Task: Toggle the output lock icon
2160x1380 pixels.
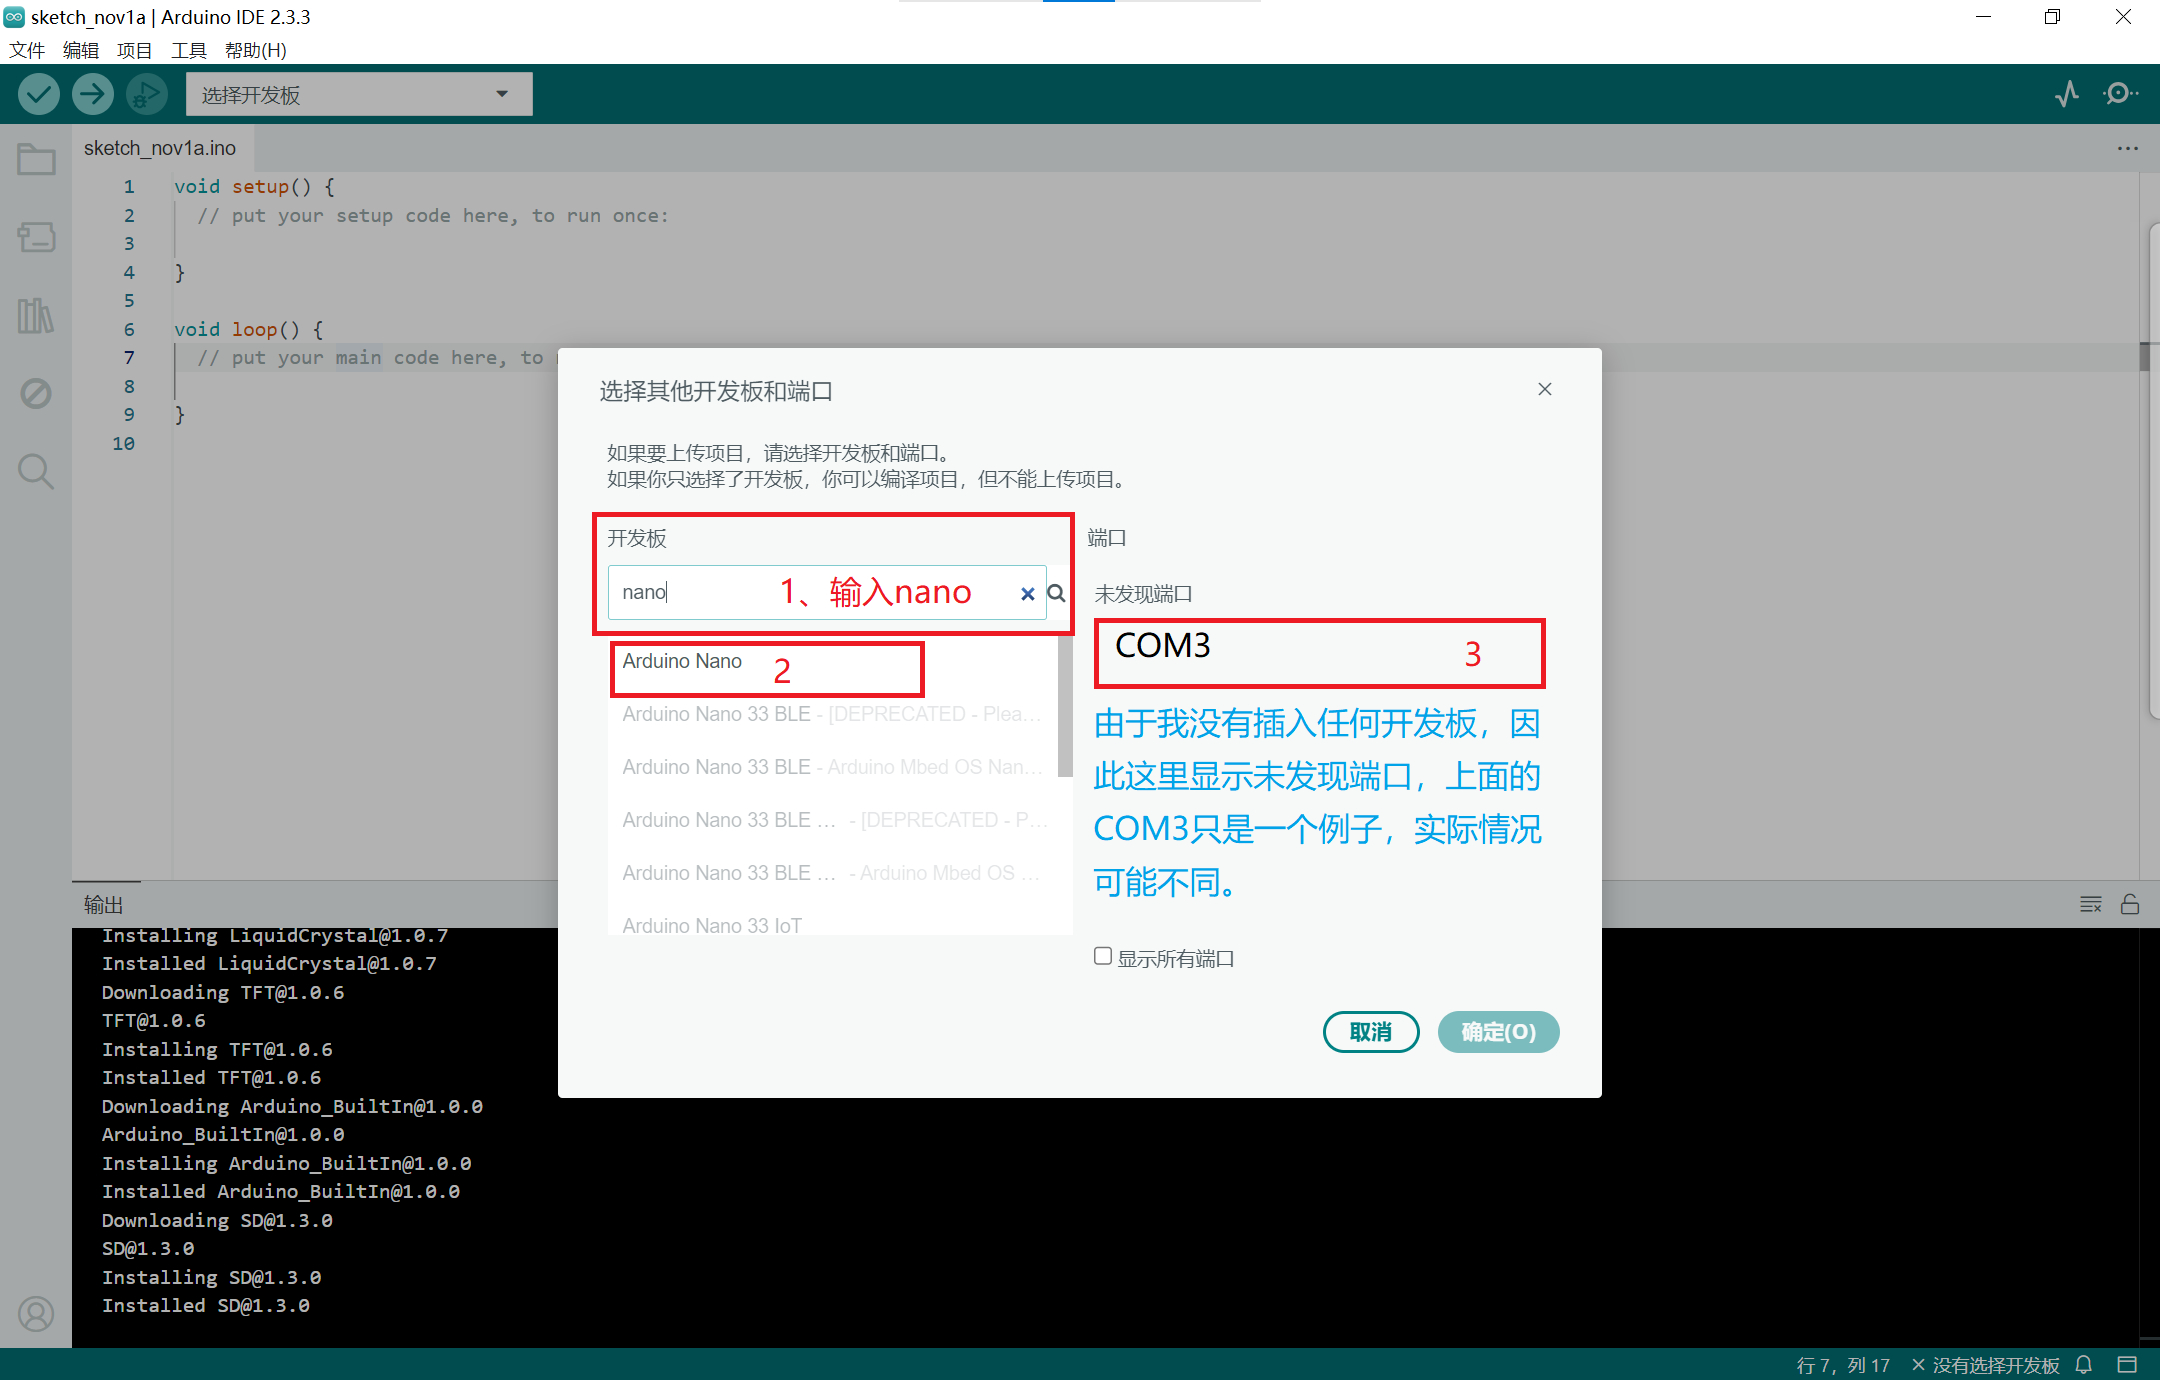Action: [2130, 904]
